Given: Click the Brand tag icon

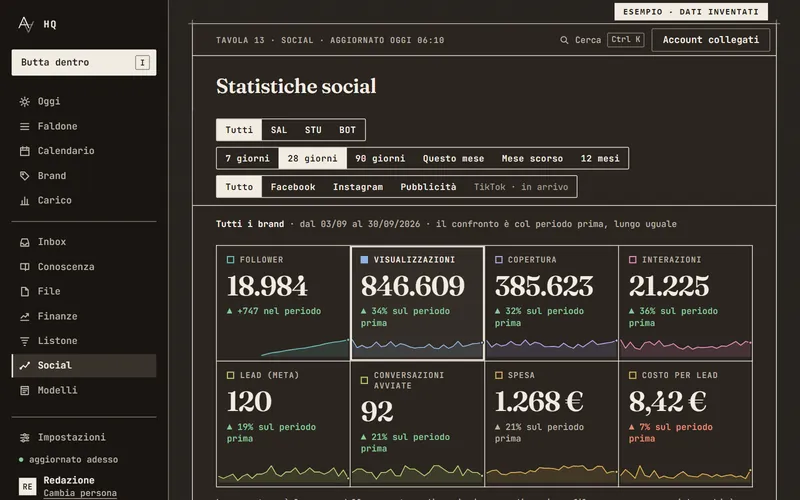Looking at the screenshot, I should [x=24, y=176].
